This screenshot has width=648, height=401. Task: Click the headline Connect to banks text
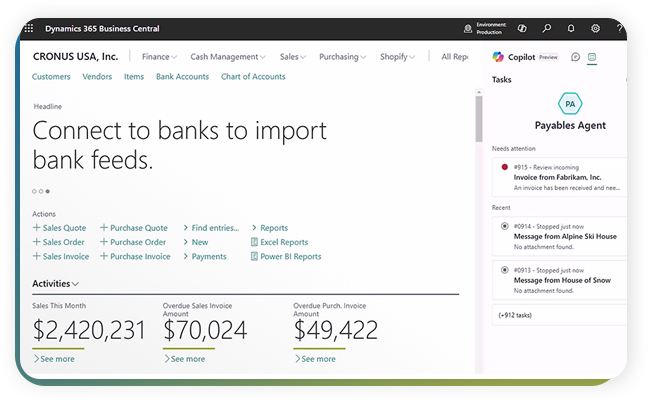[x=179, y=145]
